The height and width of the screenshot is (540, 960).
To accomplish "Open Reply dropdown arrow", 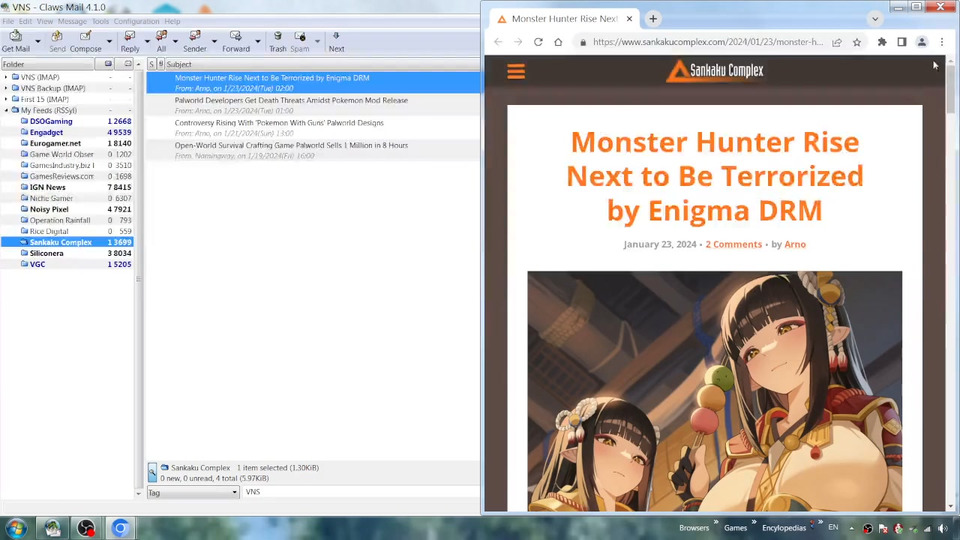I will [147, 42].
